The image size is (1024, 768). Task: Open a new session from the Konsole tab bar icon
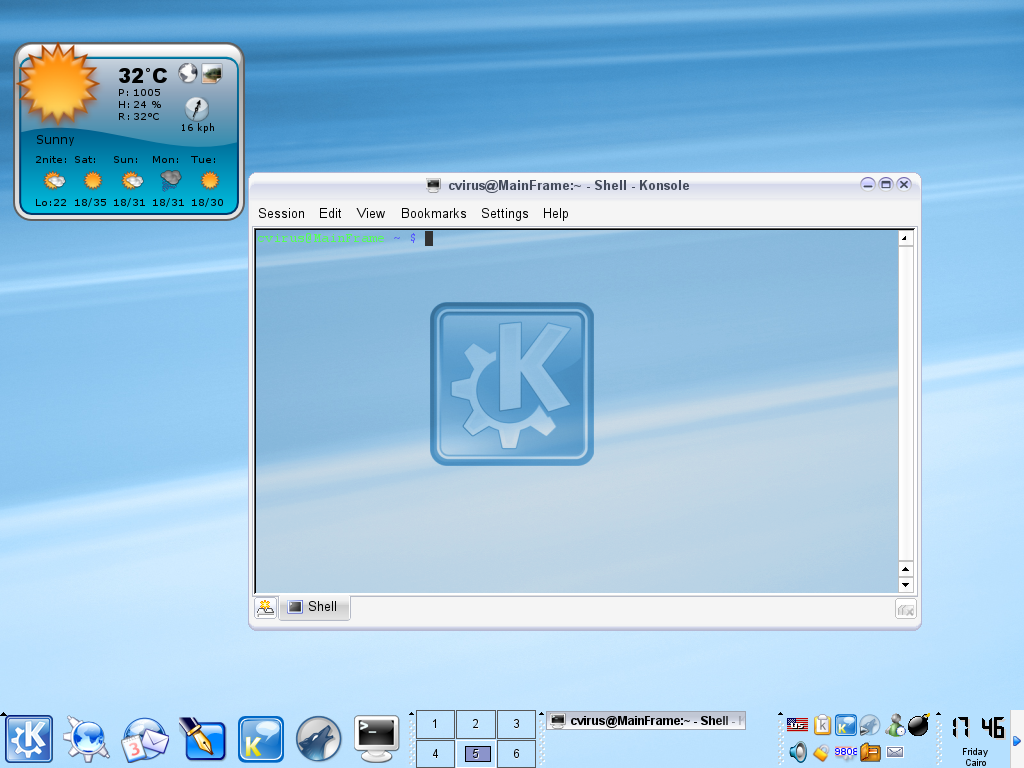[265, 607]
